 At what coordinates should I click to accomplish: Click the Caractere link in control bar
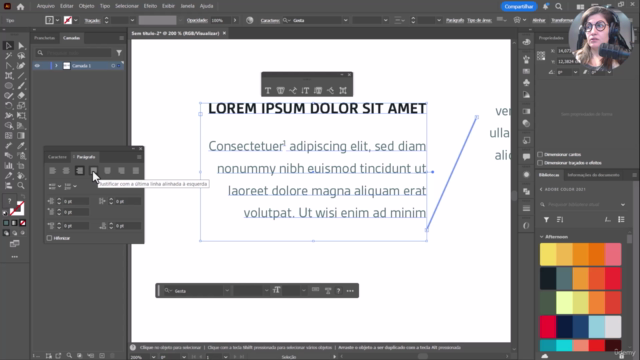270,20
